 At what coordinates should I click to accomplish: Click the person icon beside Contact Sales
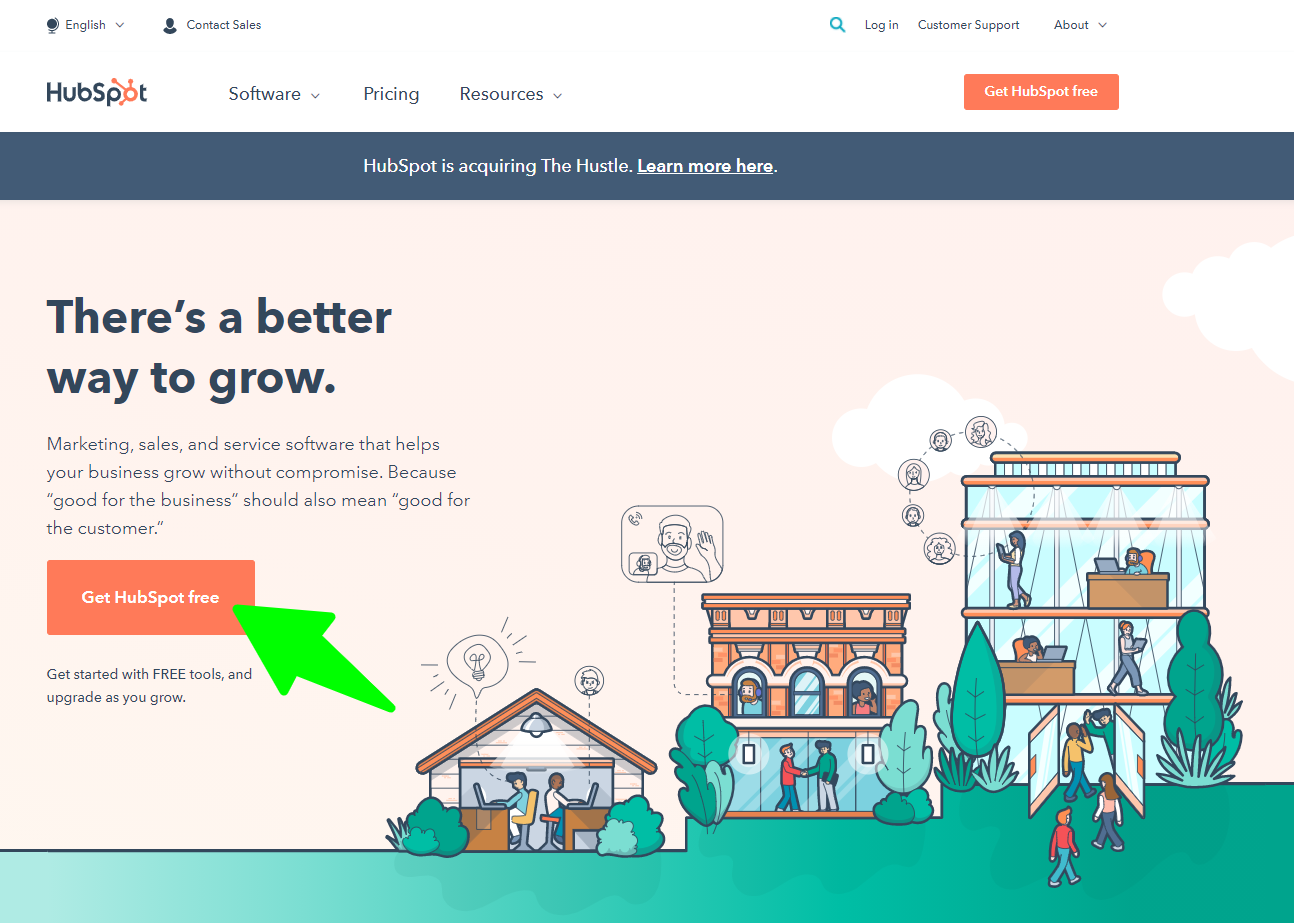pyautogui.click(x=169, y=24)
